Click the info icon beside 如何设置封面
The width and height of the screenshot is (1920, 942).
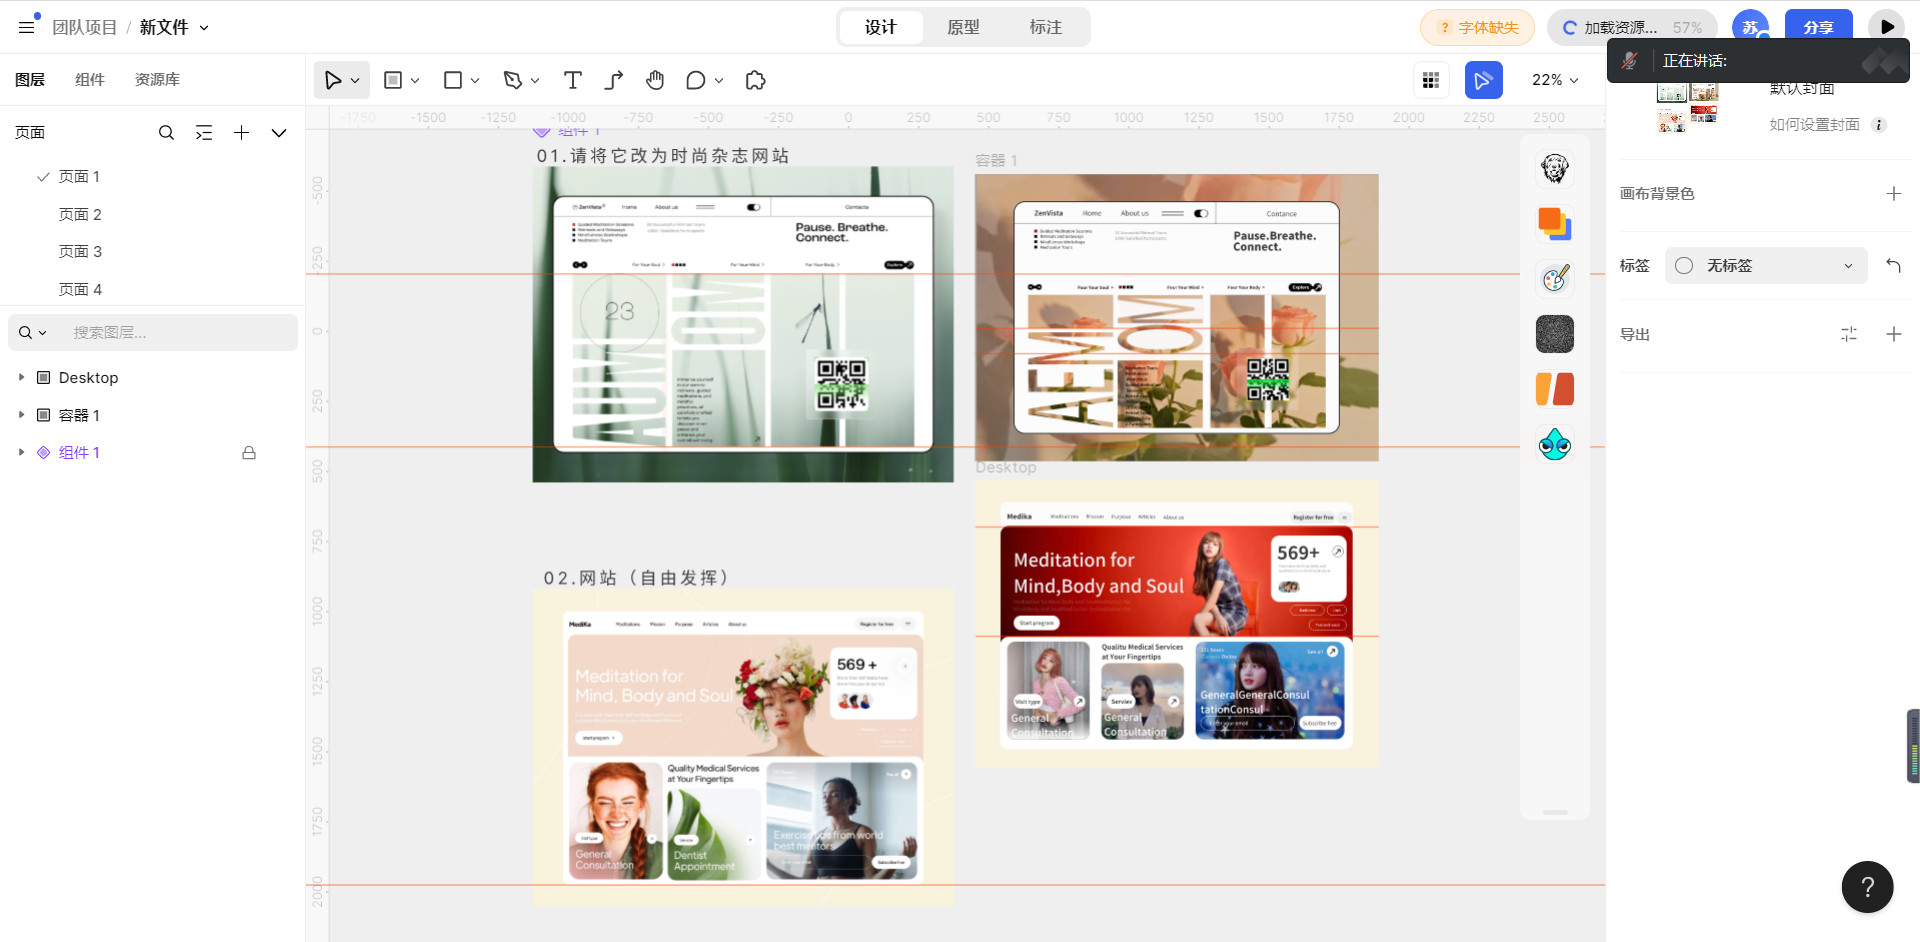1879,125
